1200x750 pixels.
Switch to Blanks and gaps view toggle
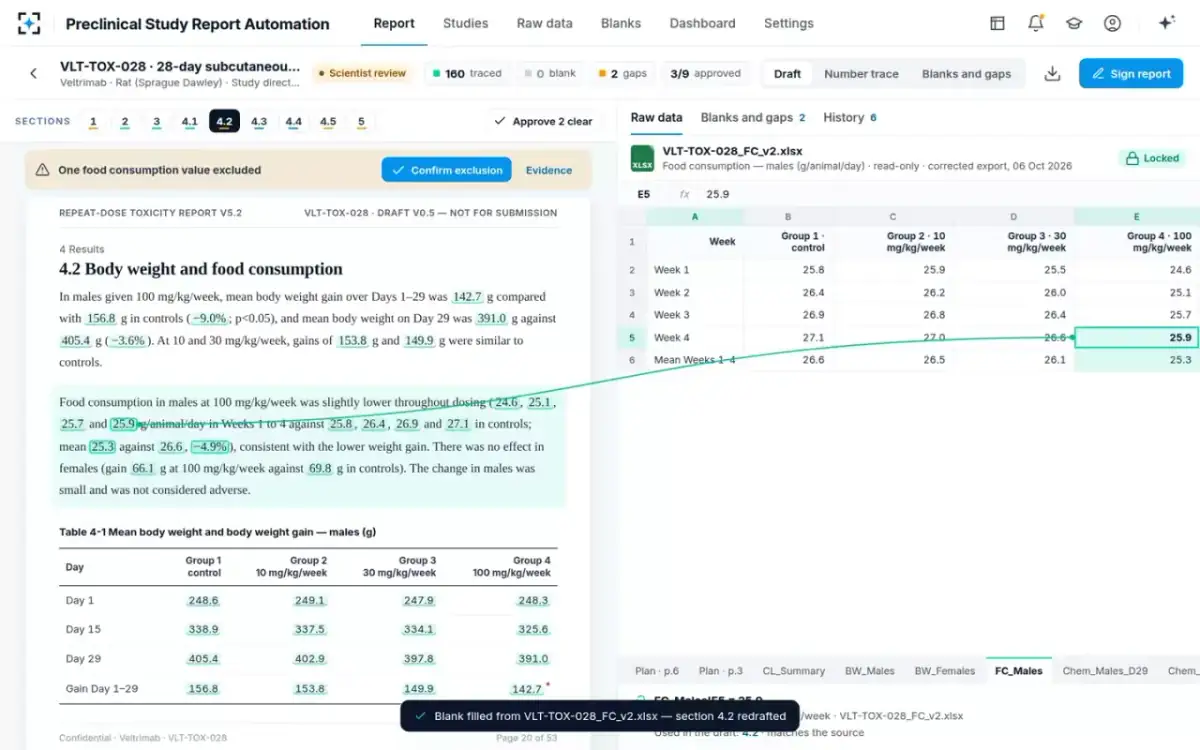[x=966, y=73]
